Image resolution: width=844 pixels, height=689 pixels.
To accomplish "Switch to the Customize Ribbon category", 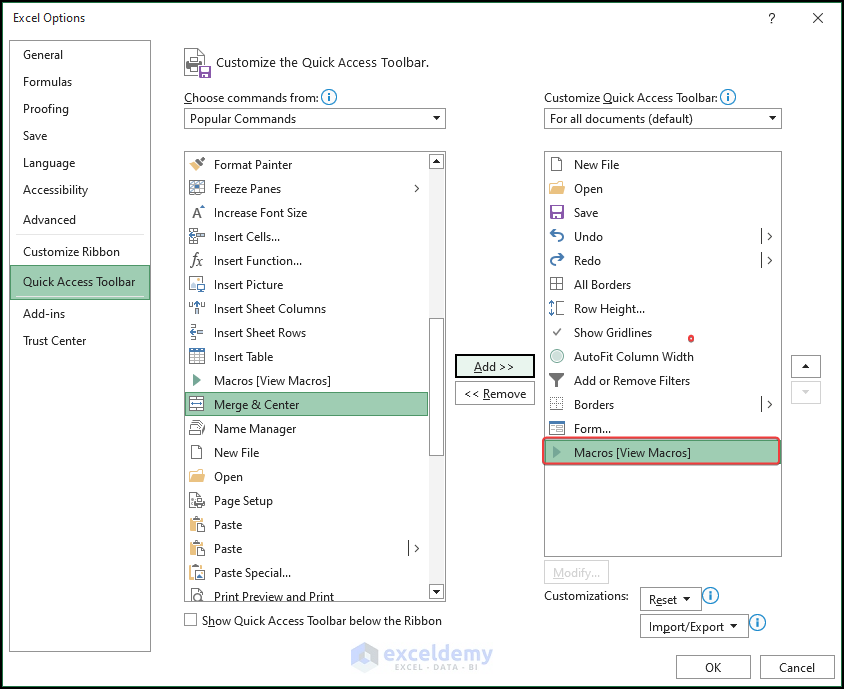I will [71, 252].
